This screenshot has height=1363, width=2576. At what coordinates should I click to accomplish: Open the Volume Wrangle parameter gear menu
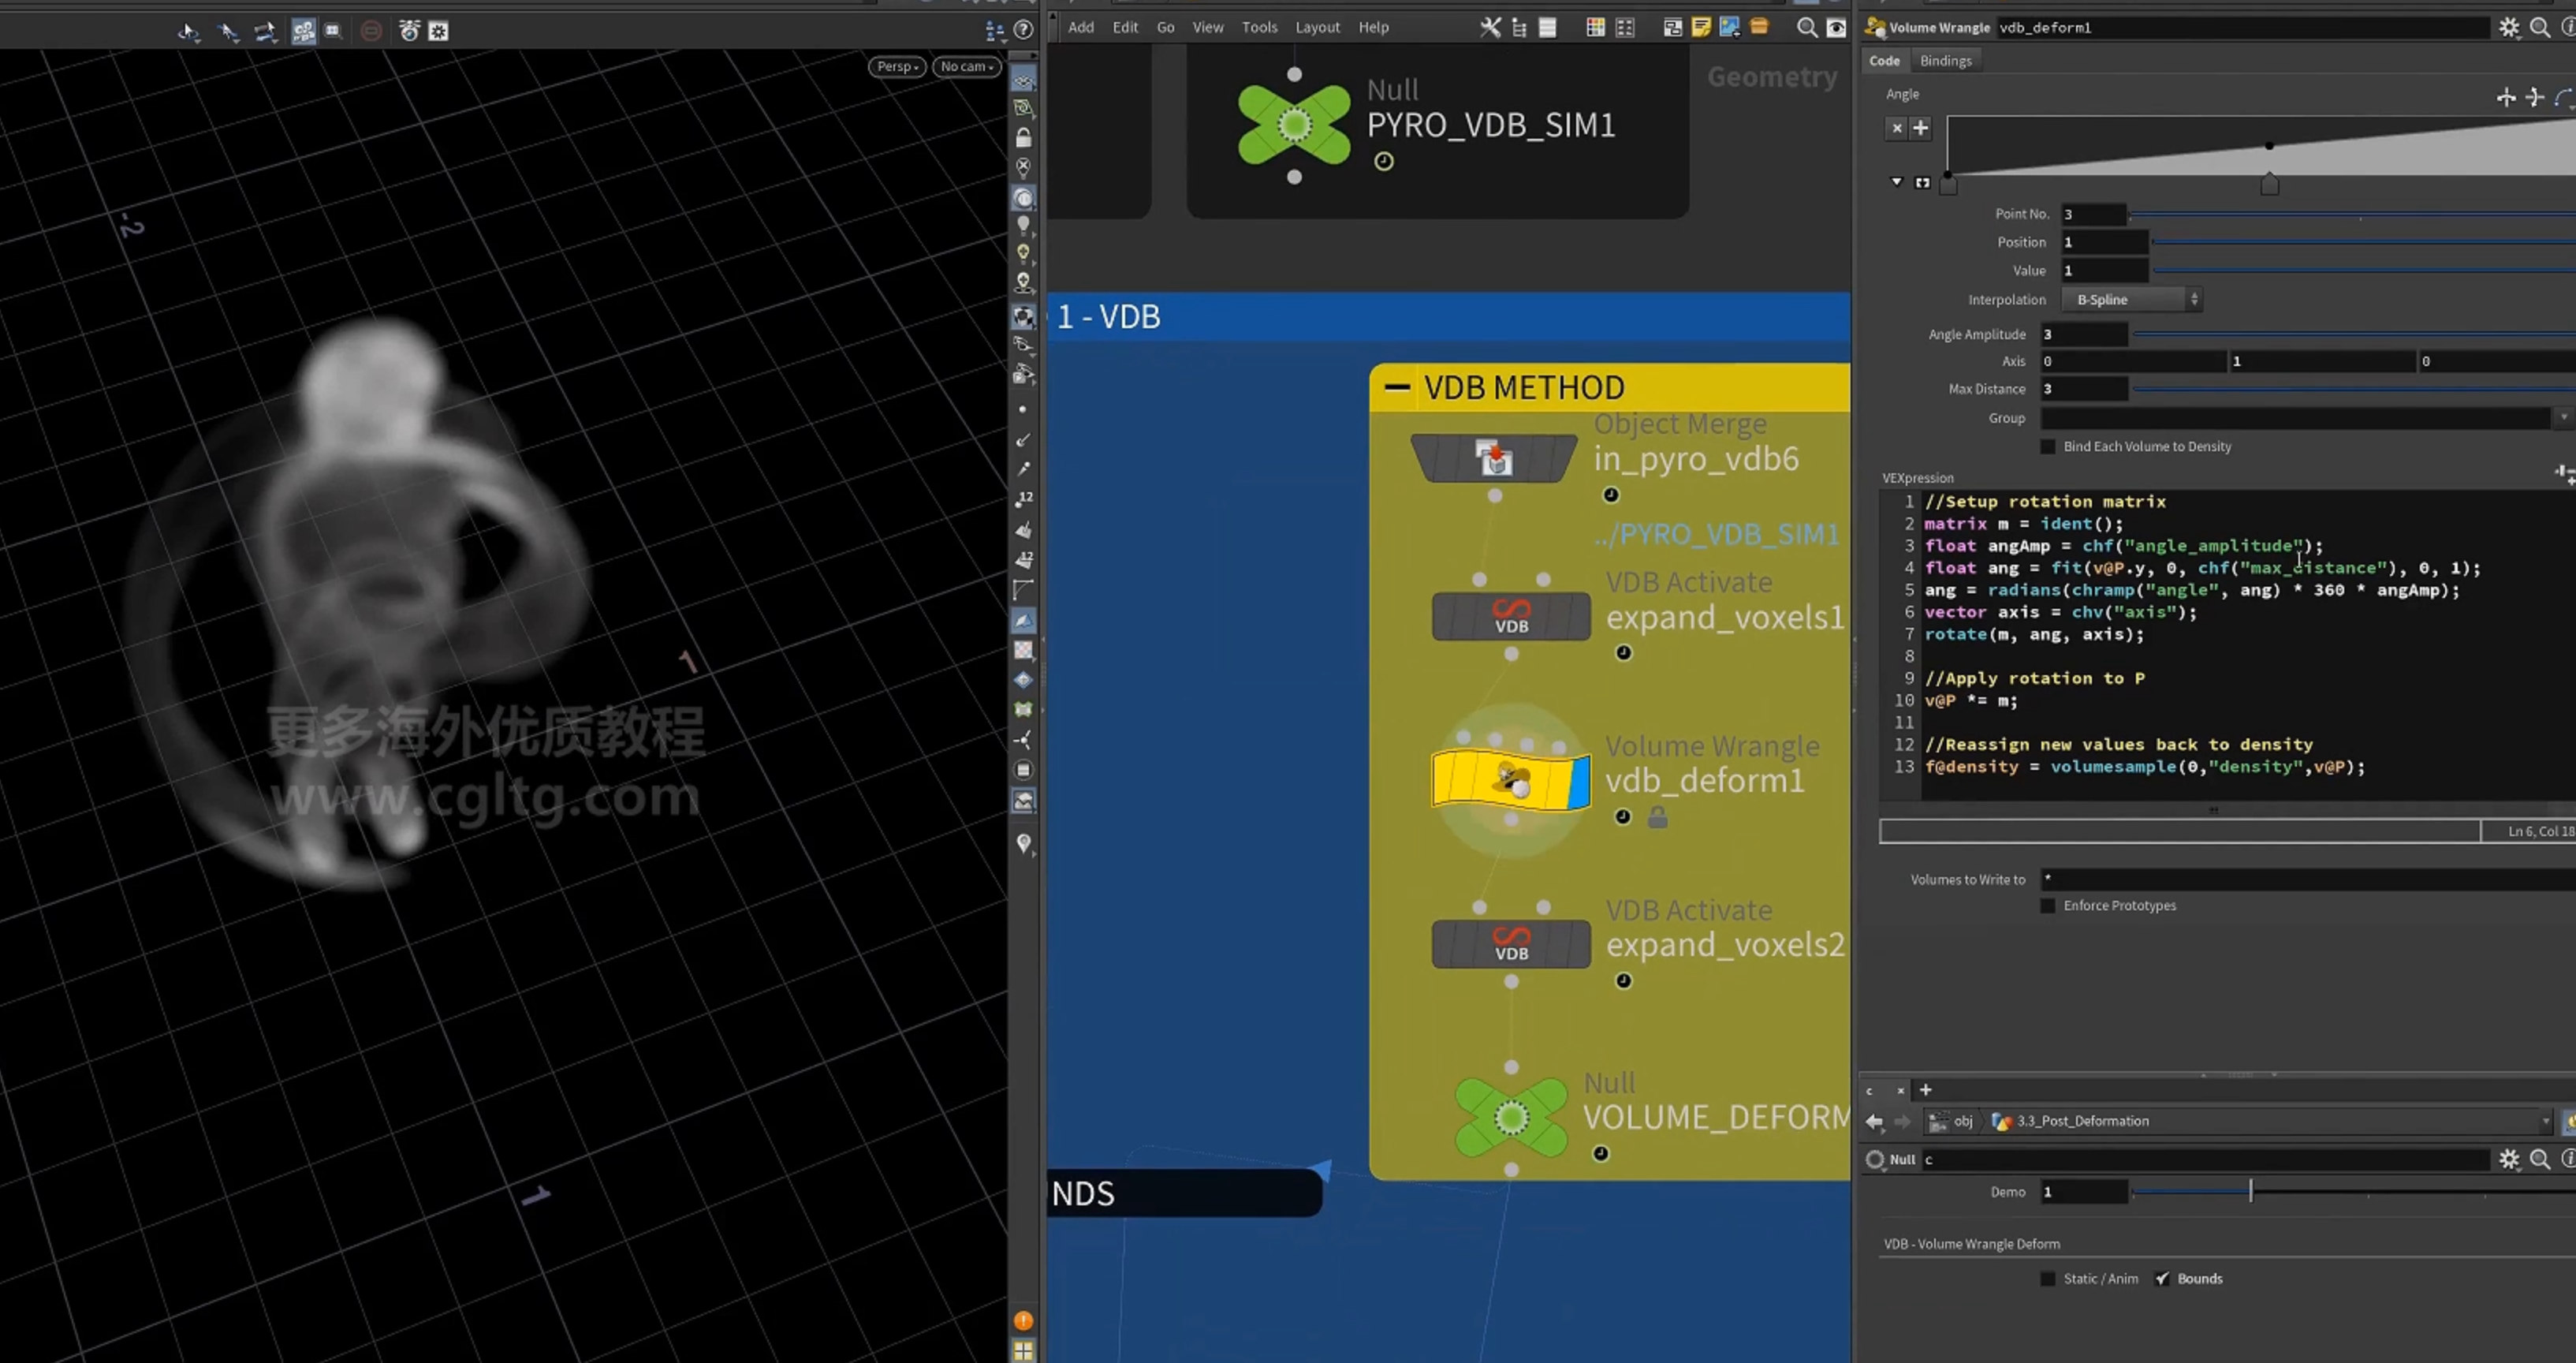[x=2509, y=28]
